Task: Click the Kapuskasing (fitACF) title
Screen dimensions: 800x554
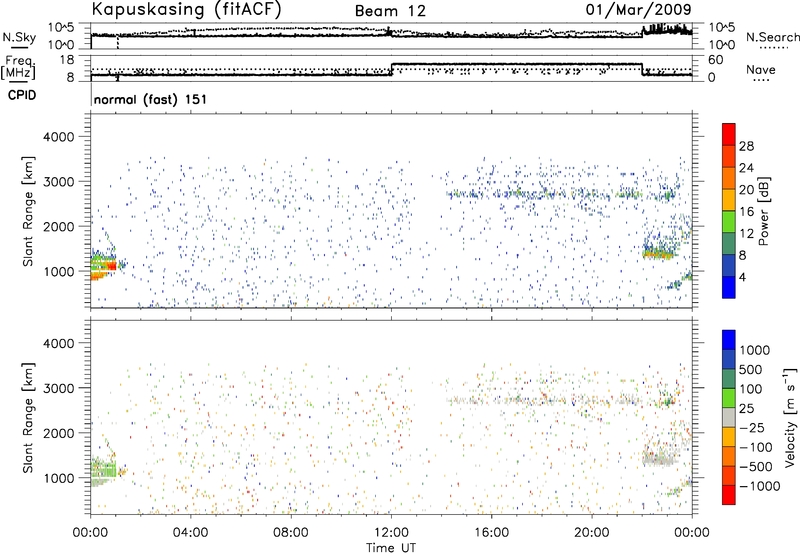Action: pos(187,10)
